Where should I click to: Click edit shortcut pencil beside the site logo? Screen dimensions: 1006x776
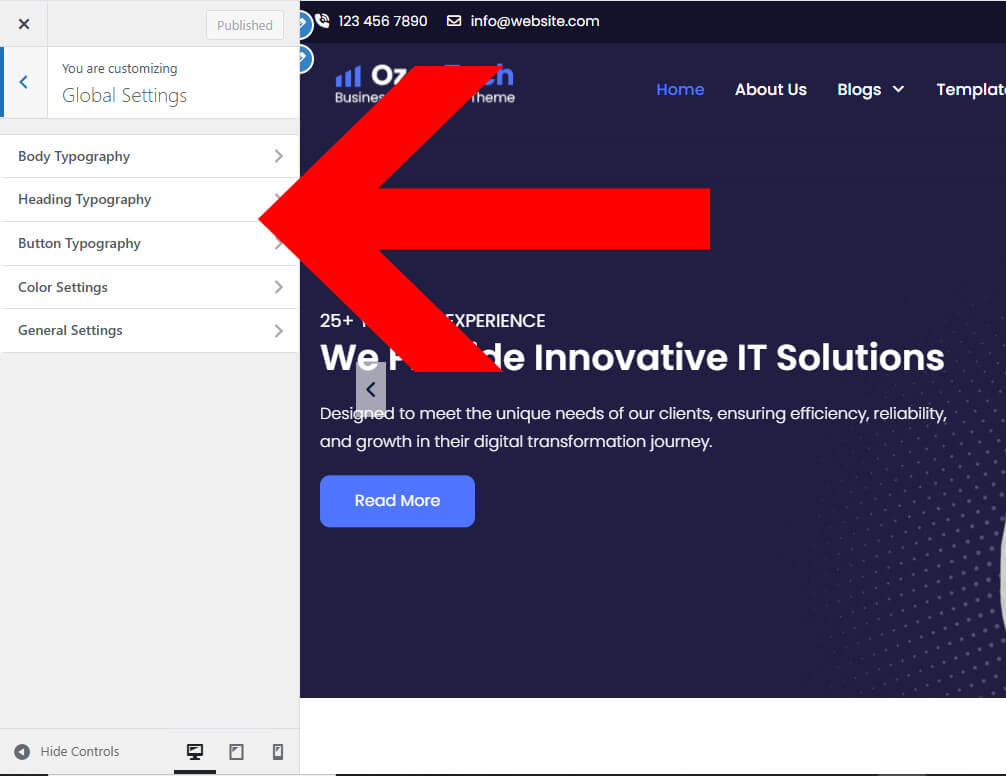tap(304, 59)
